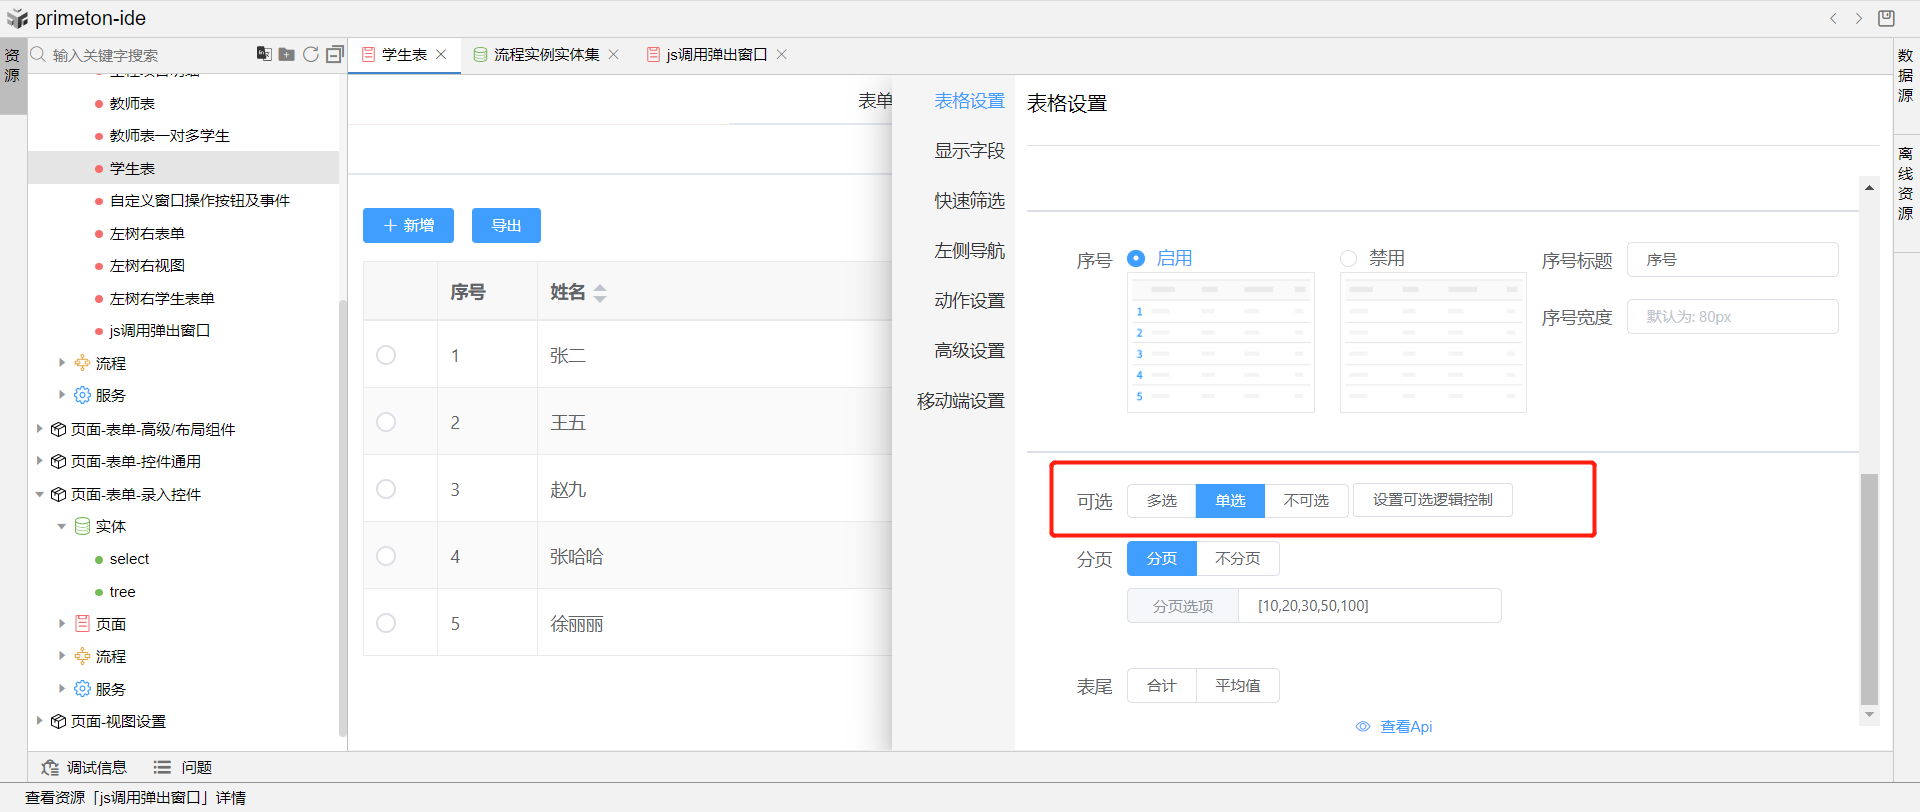Click the 序号宽度 input field

coord(1732,317)
